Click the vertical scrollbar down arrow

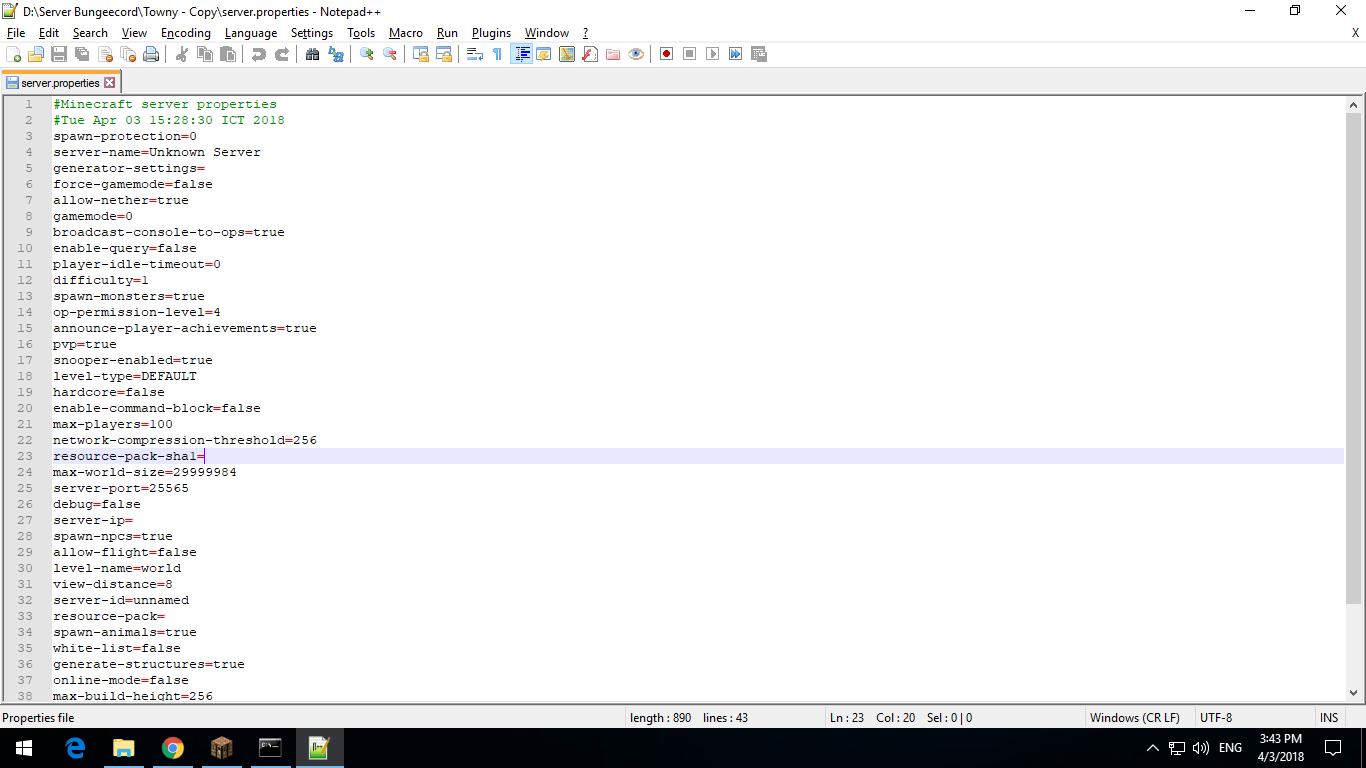[1354, 692]
